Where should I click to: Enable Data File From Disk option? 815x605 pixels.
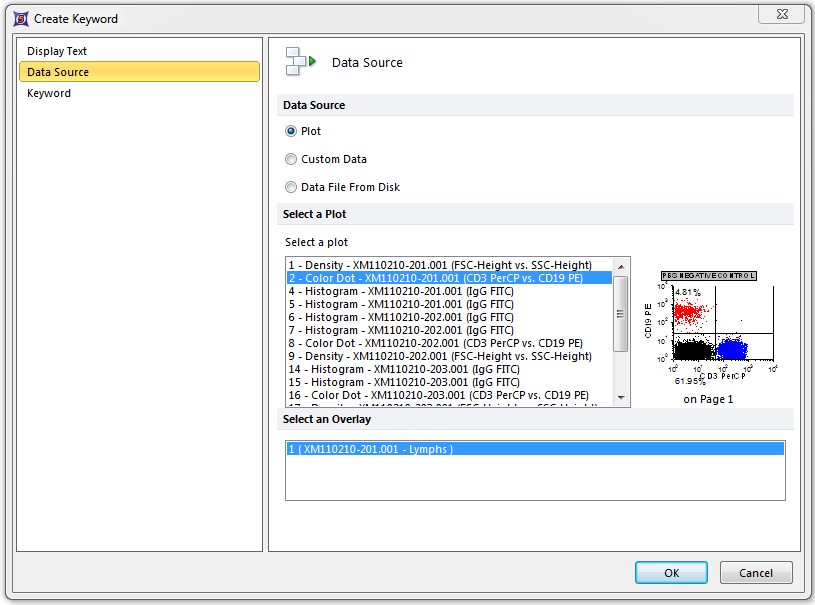pyautogui.click(x=291, y=187)
